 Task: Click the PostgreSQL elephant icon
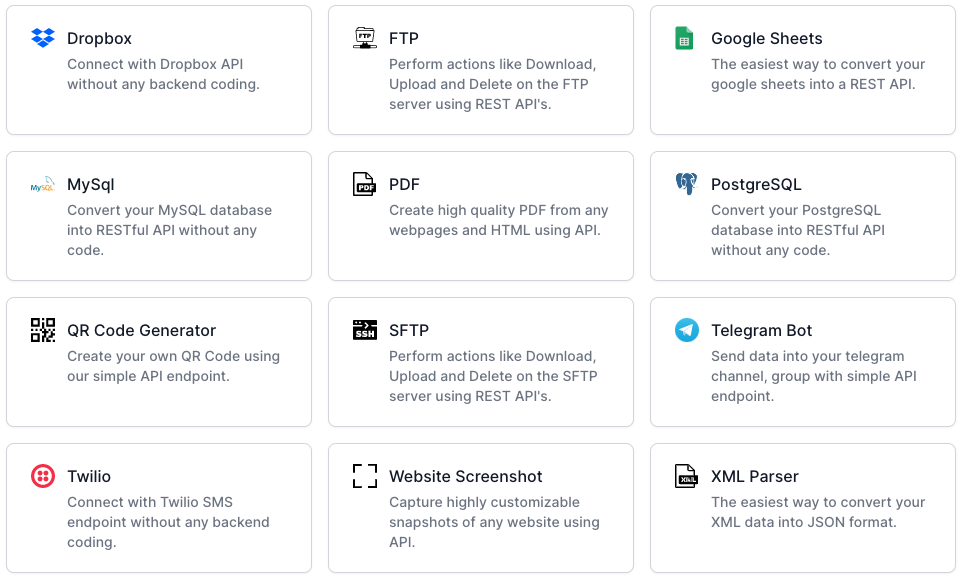[x=687, y=184]
